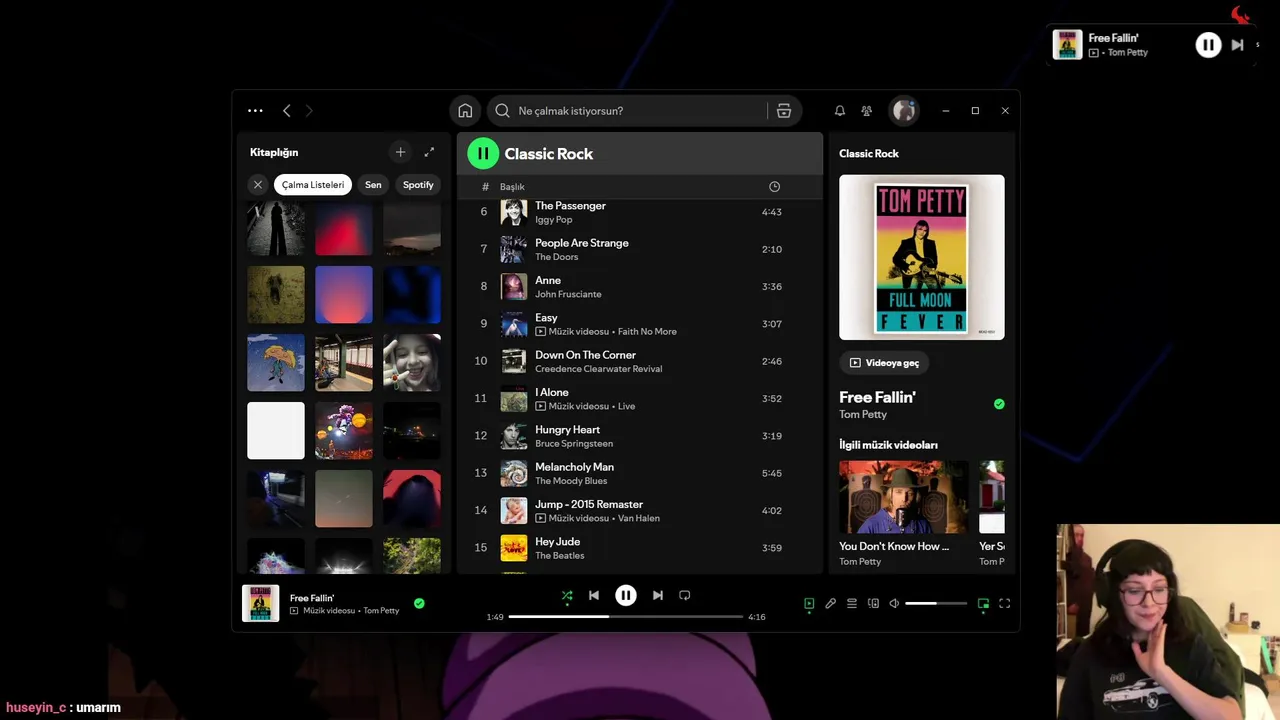
Task: Open Creedence Clearwater Revival artist link
Action: [598, 369]
